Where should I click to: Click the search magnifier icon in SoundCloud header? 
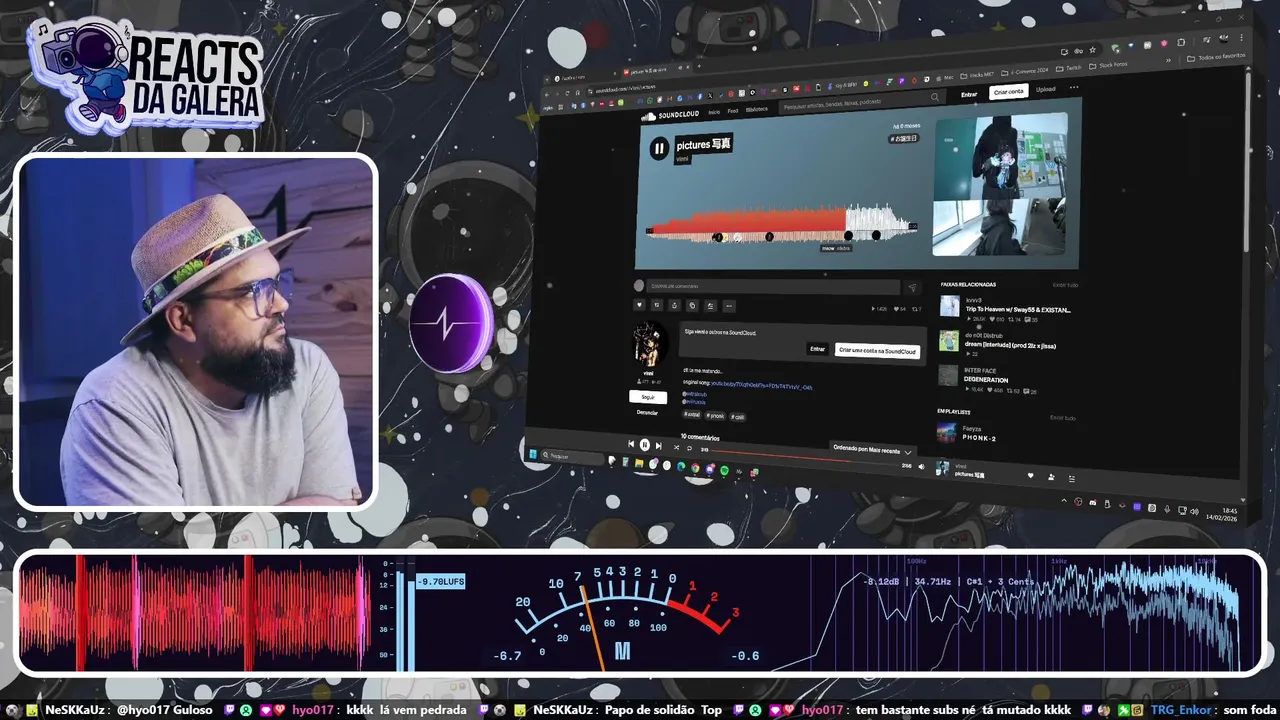coord(935,98)
